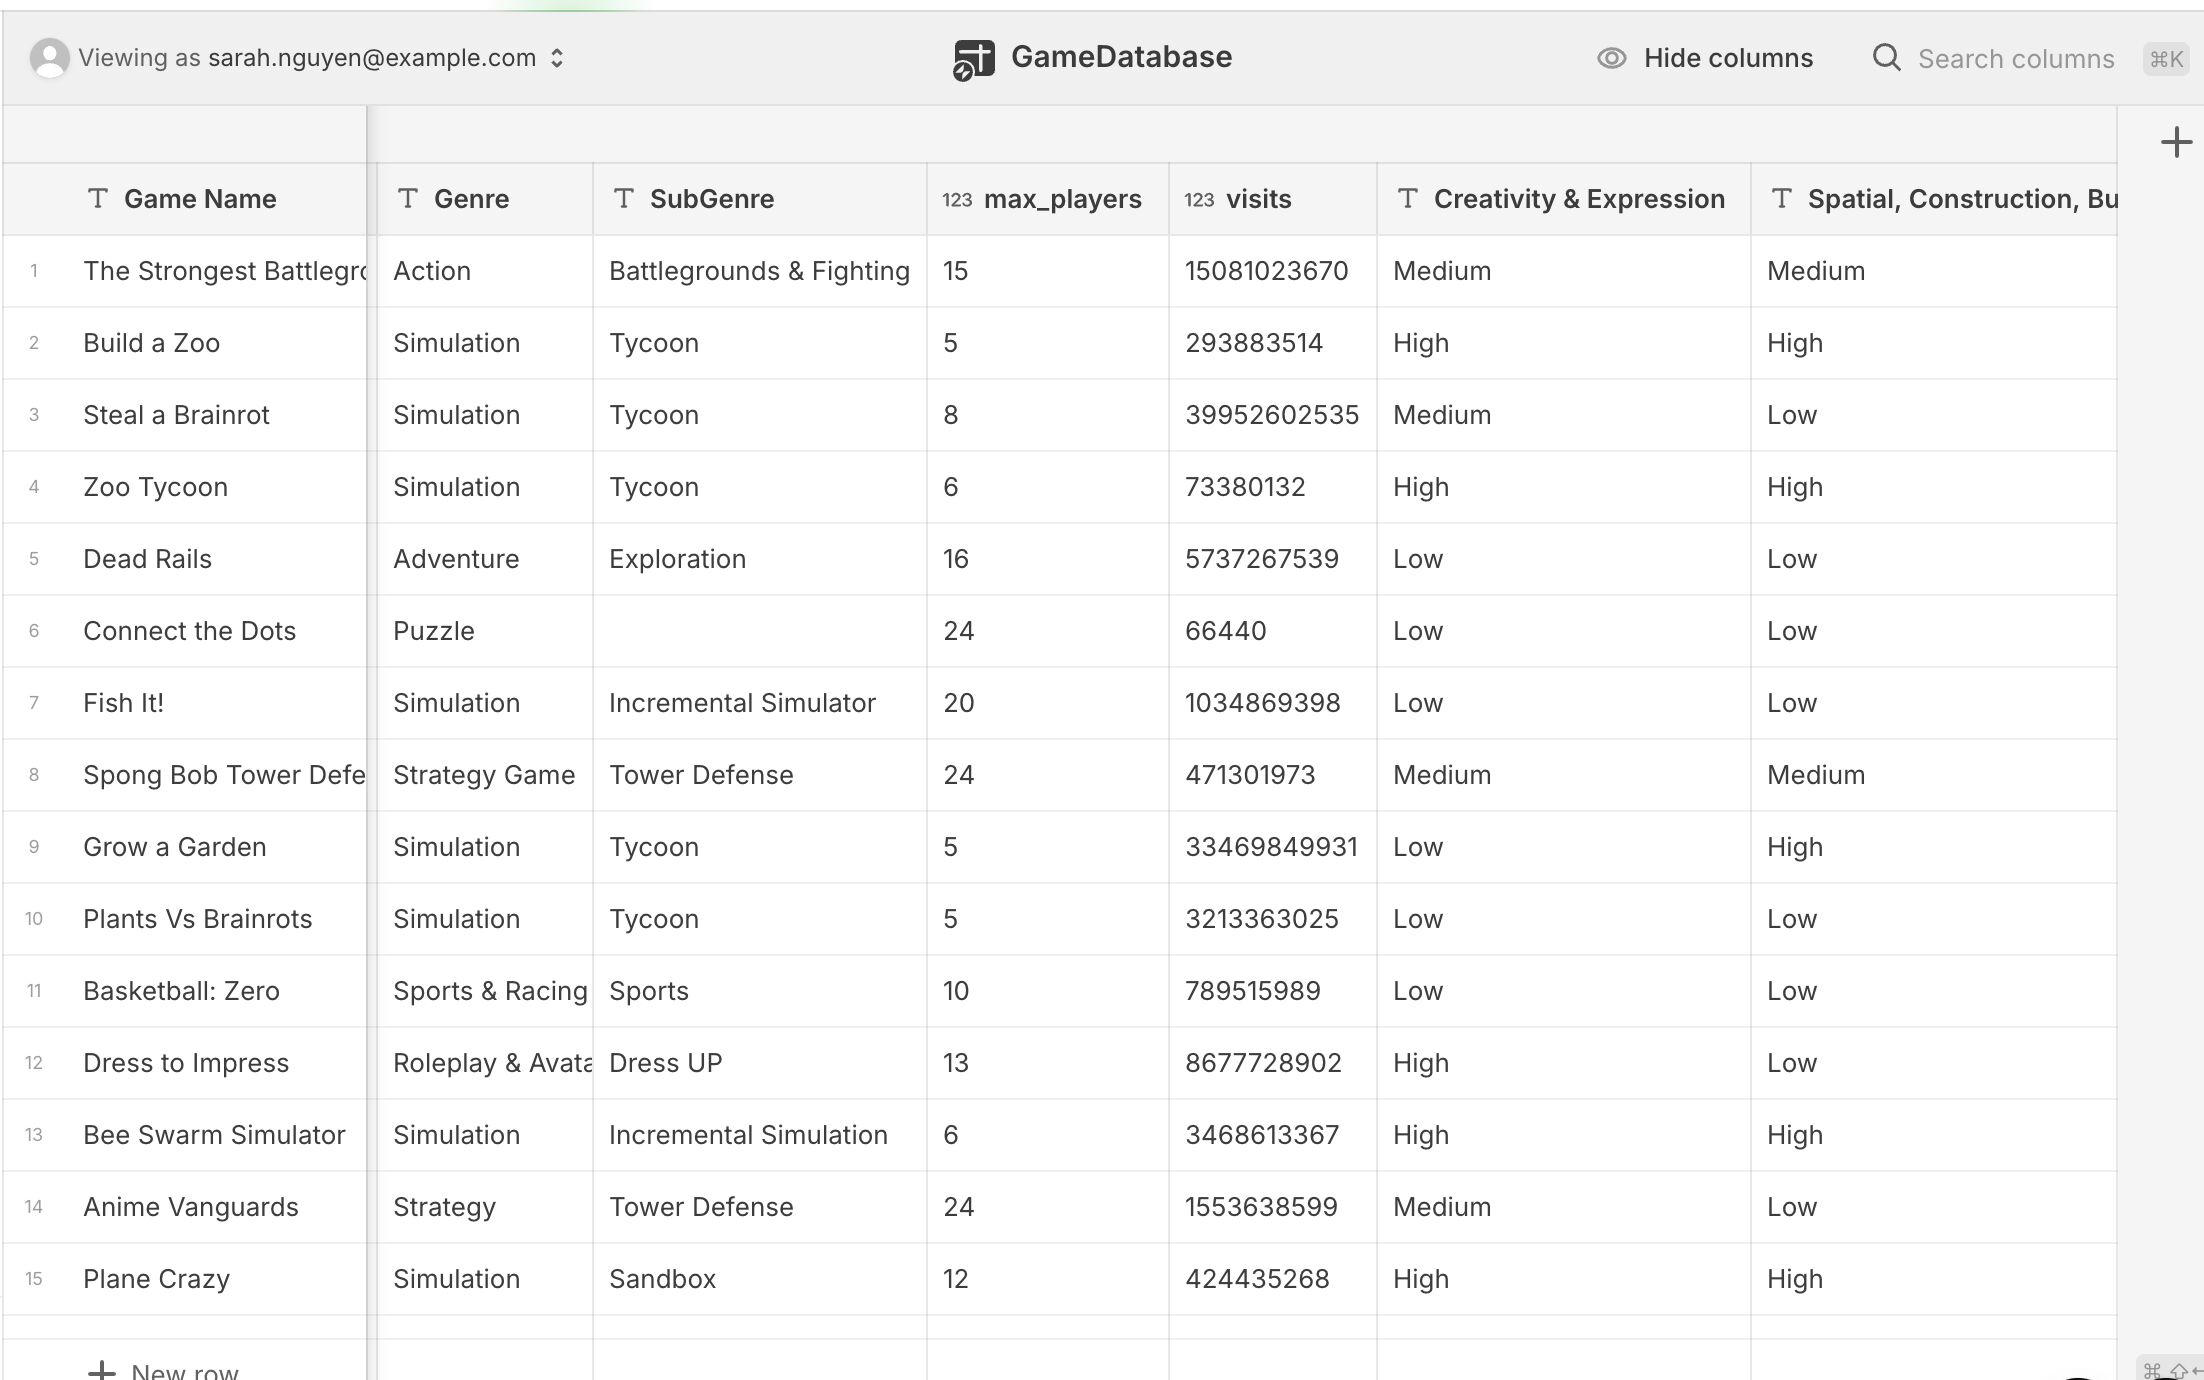Select the Steal a Brainrot visits cell
Image resolution: width=2204 pixels, height=1380 pixels.
(1271, 415)
